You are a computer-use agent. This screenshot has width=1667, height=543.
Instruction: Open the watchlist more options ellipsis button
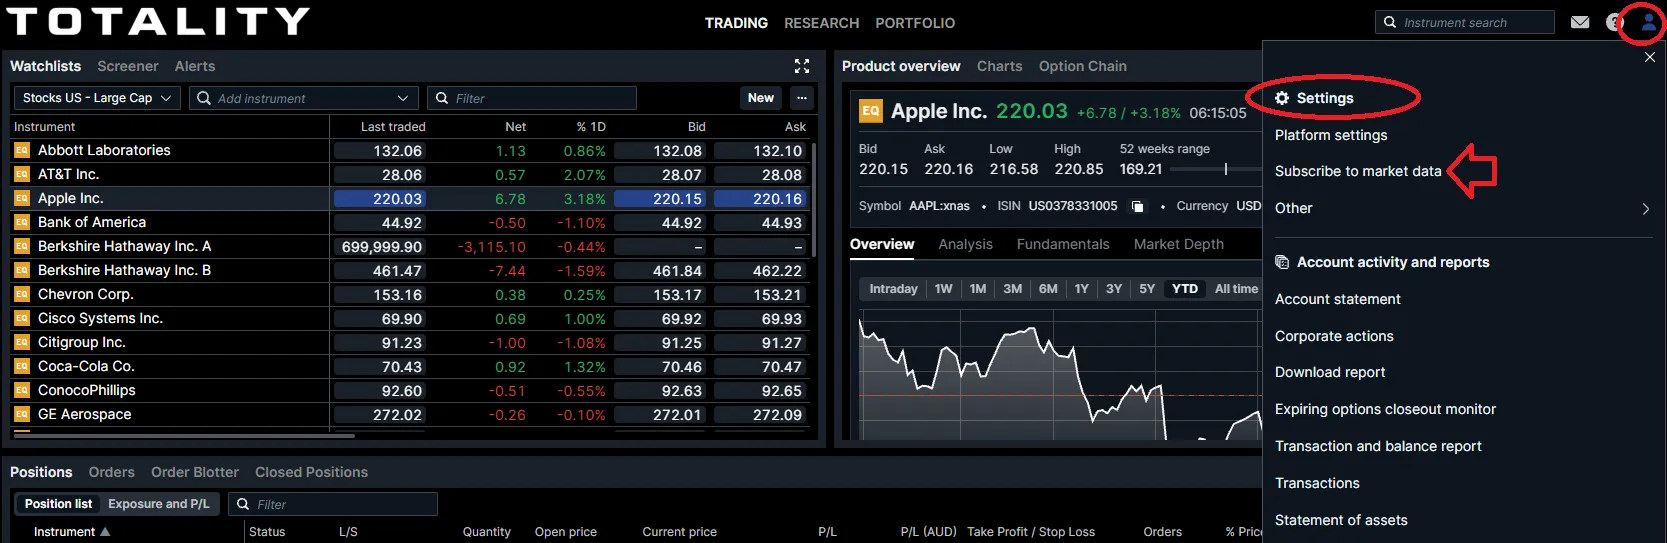click(x=802, y=98)
